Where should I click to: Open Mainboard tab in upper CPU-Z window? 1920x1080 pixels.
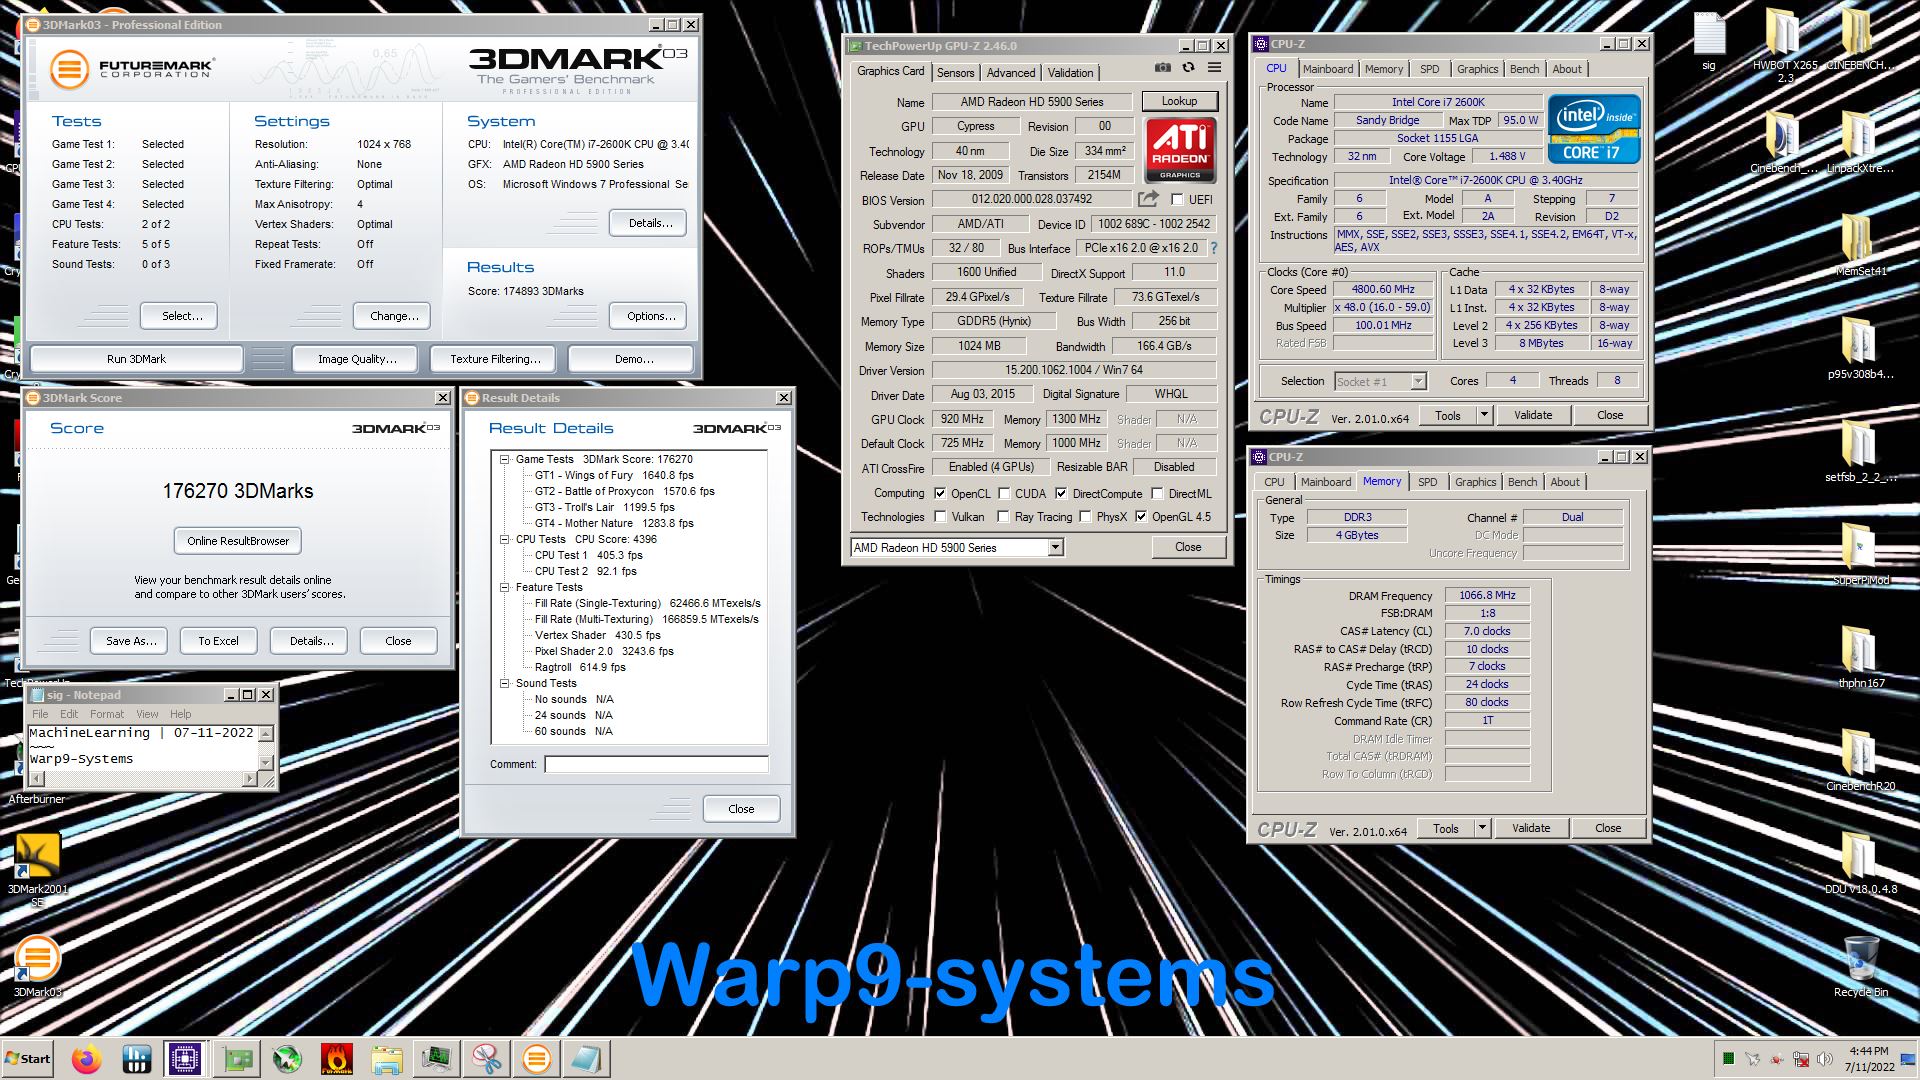click(x=1327, y=68)
